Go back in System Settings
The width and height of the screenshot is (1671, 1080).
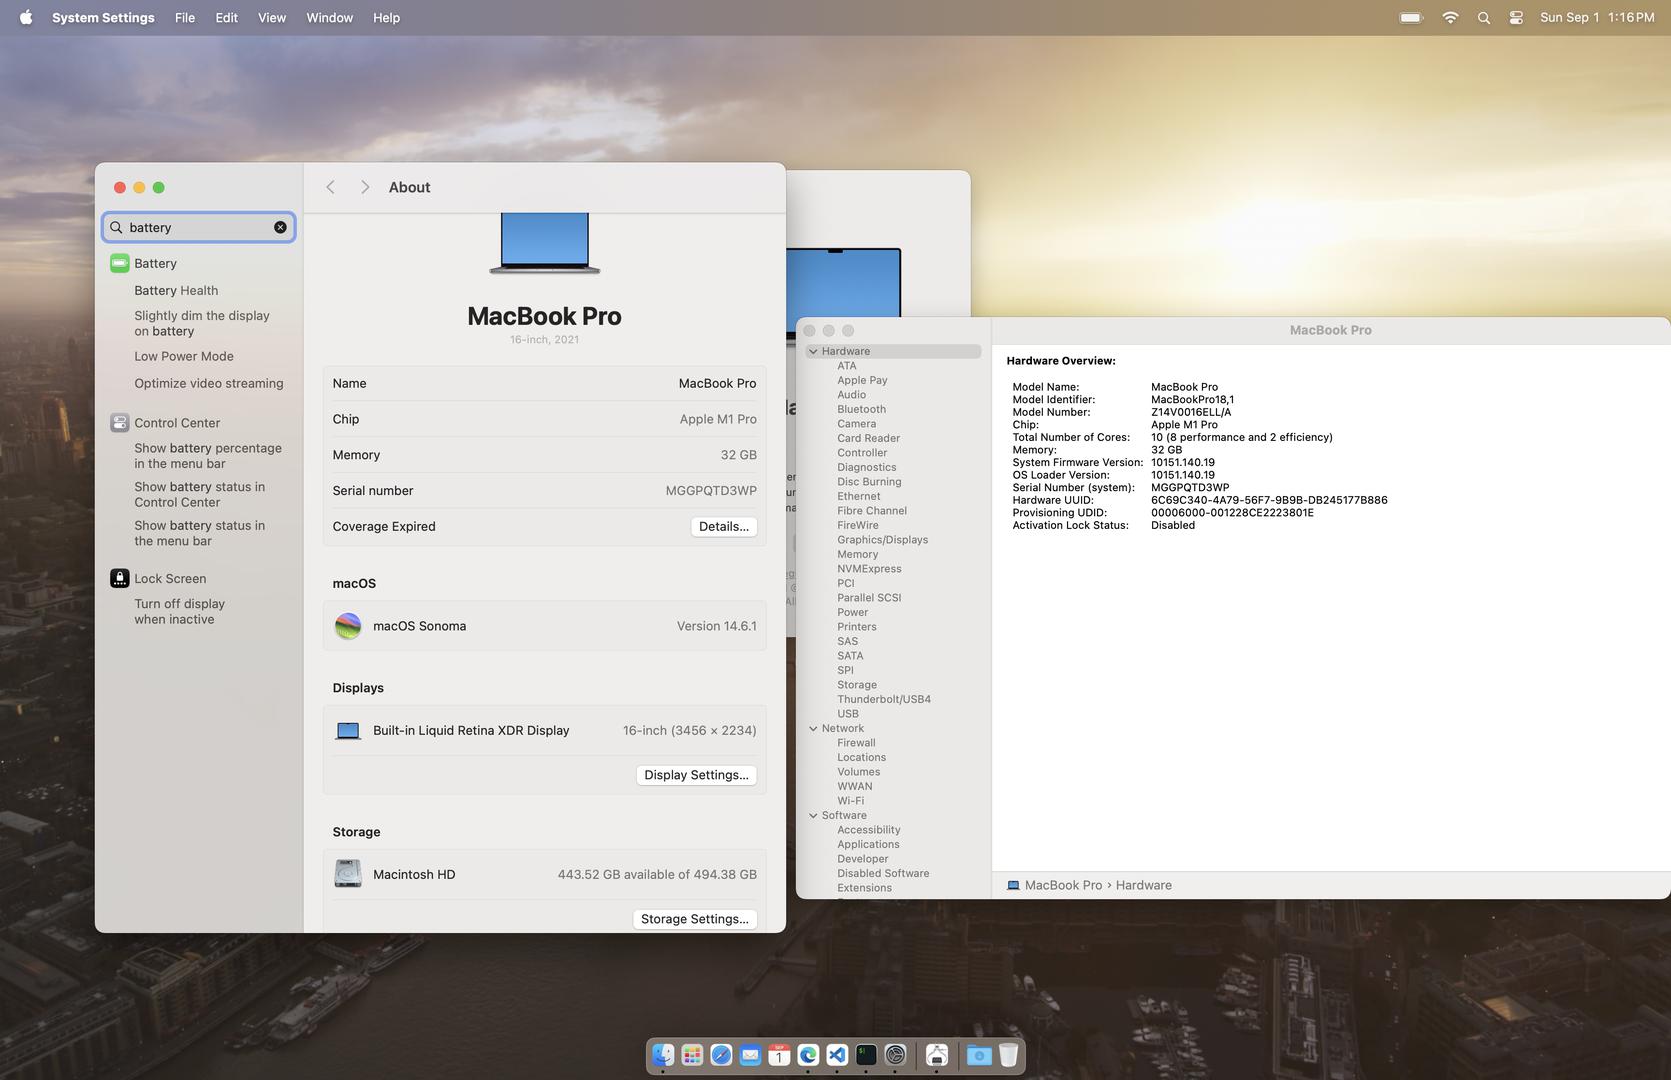click(330, 187)
